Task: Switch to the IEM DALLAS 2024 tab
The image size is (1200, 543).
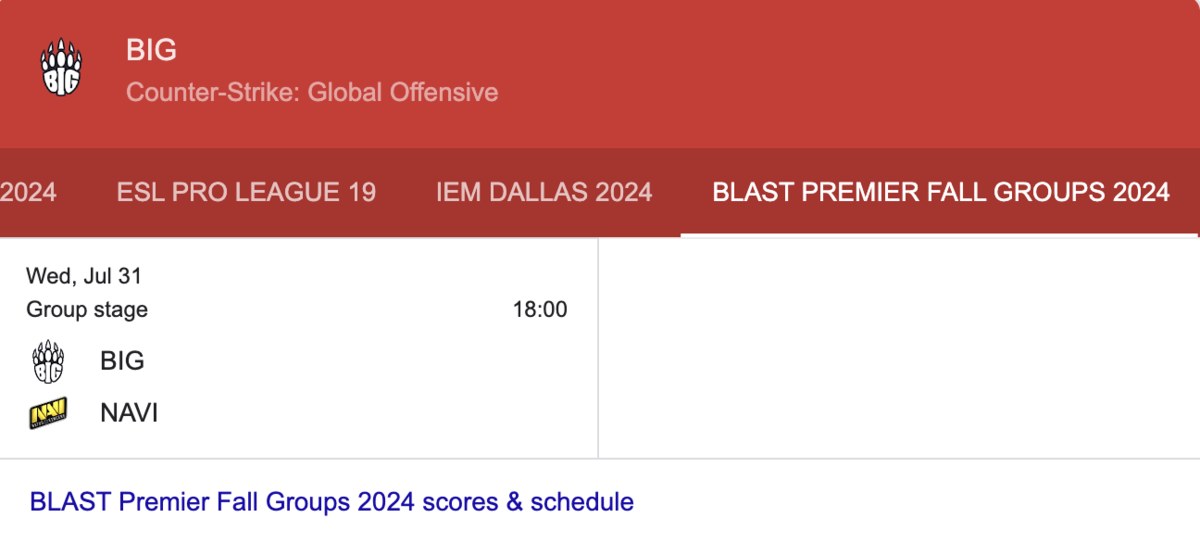Action: coord(544,192)
